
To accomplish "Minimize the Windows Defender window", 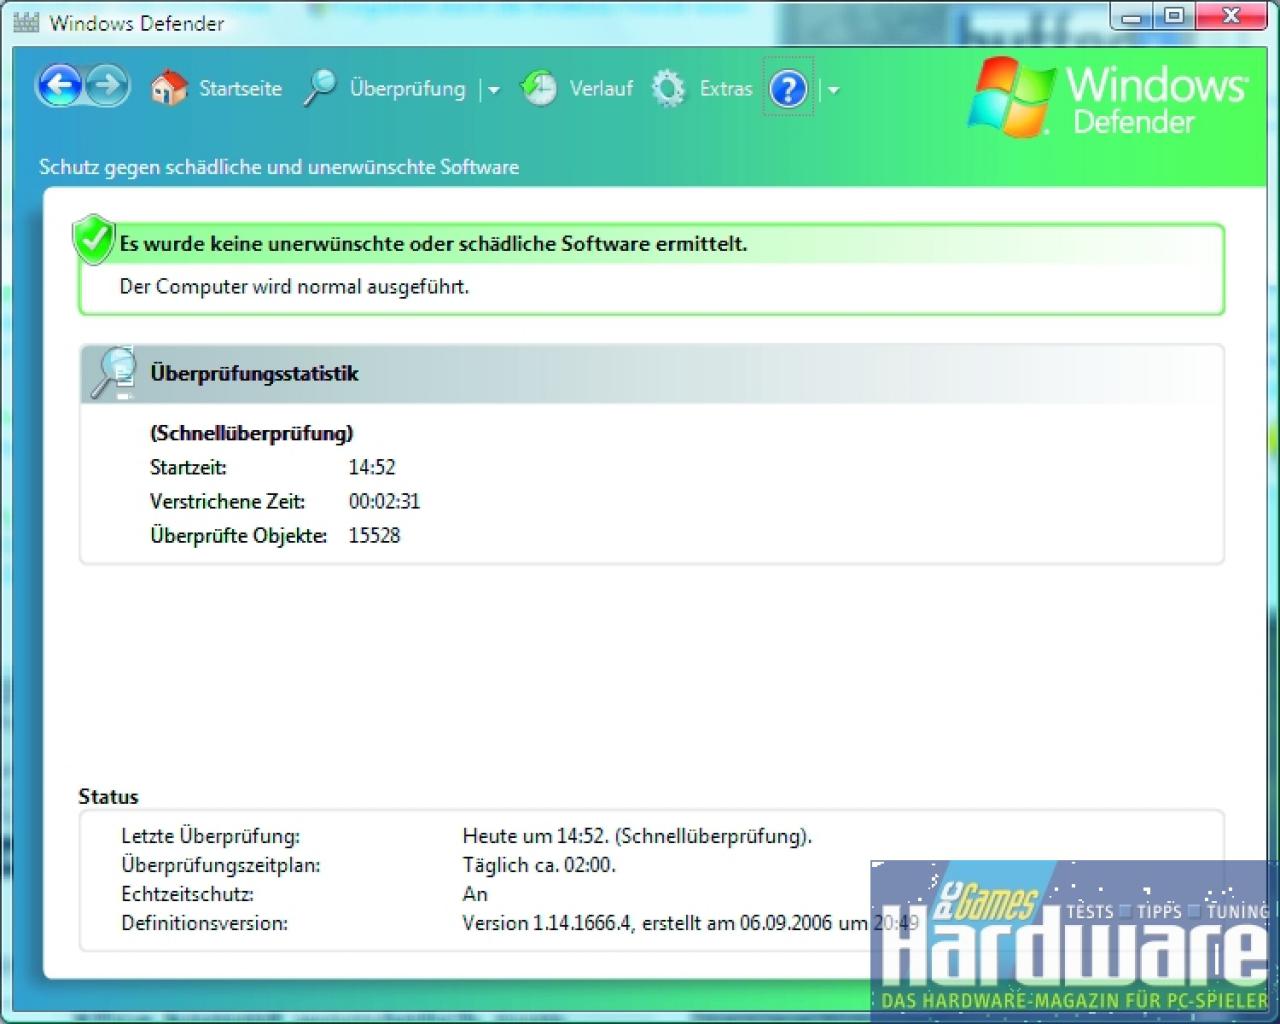I will pos(1132,16).
